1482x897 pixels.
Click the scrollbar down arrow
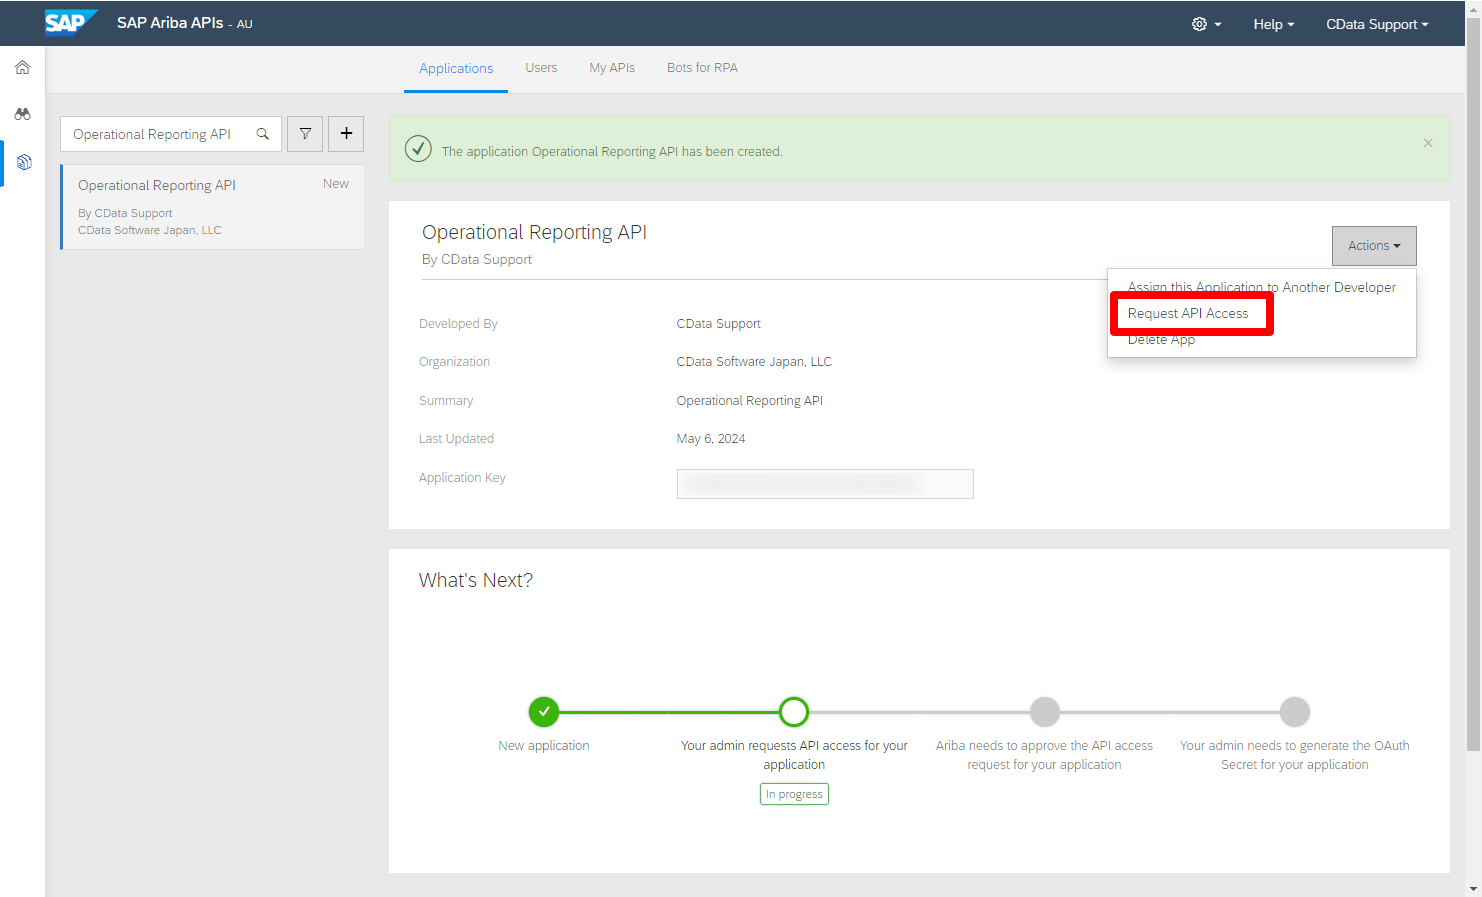[x=1473, y=888]
